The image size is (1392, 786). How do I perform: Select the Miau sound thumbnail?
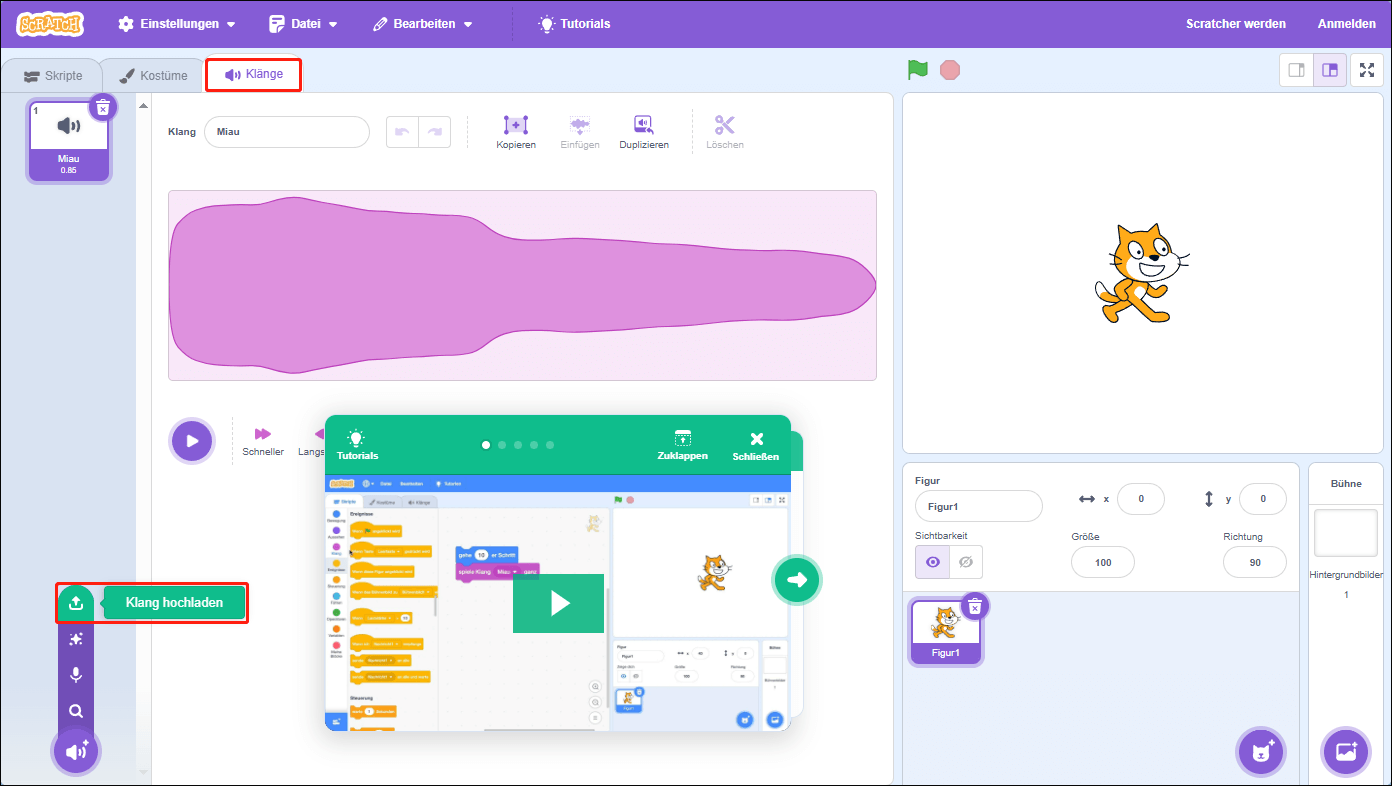tap(68, 142)
